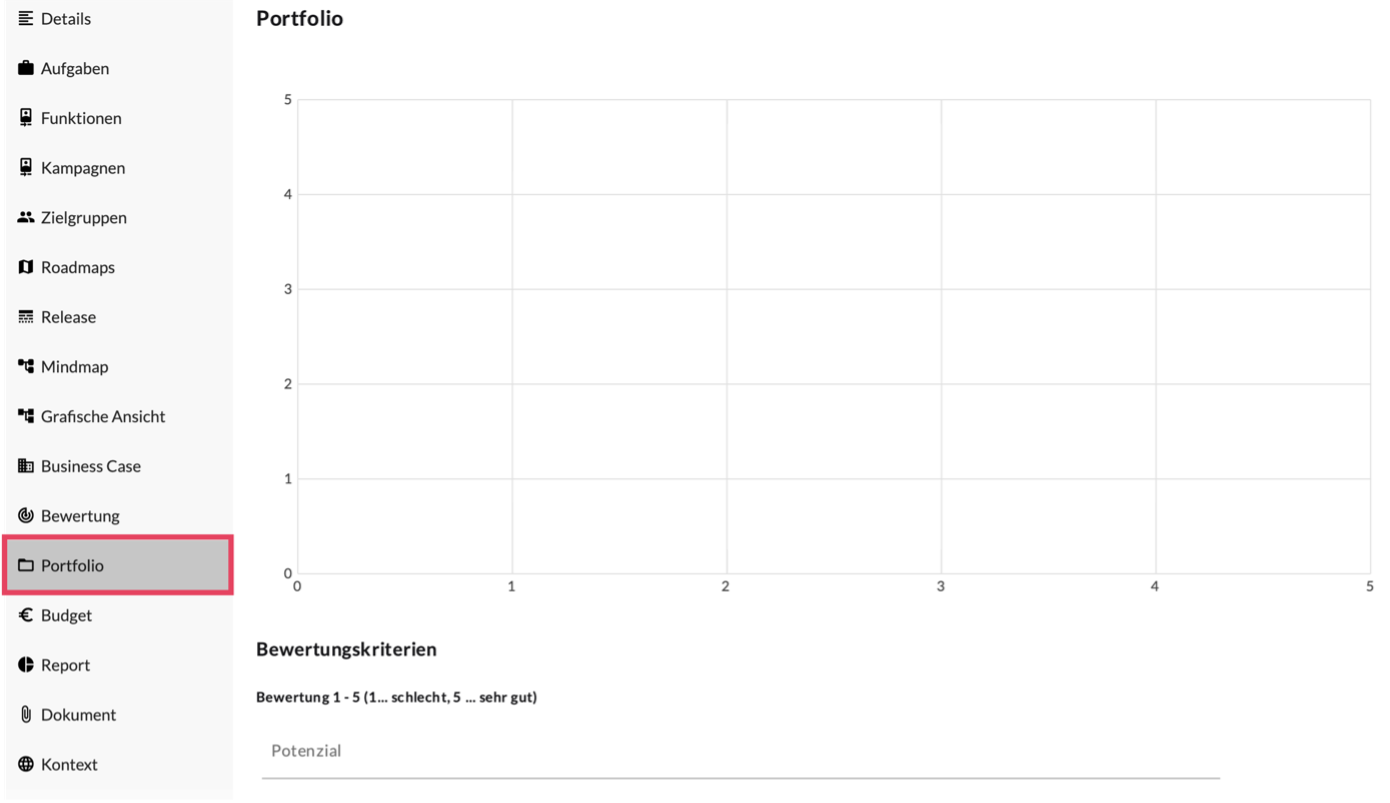The width and height of the screenshot is (1390, 803).
Task: Click the Bewertungskriterien heading
Action: pyautogui.click(x=346, y=649)
